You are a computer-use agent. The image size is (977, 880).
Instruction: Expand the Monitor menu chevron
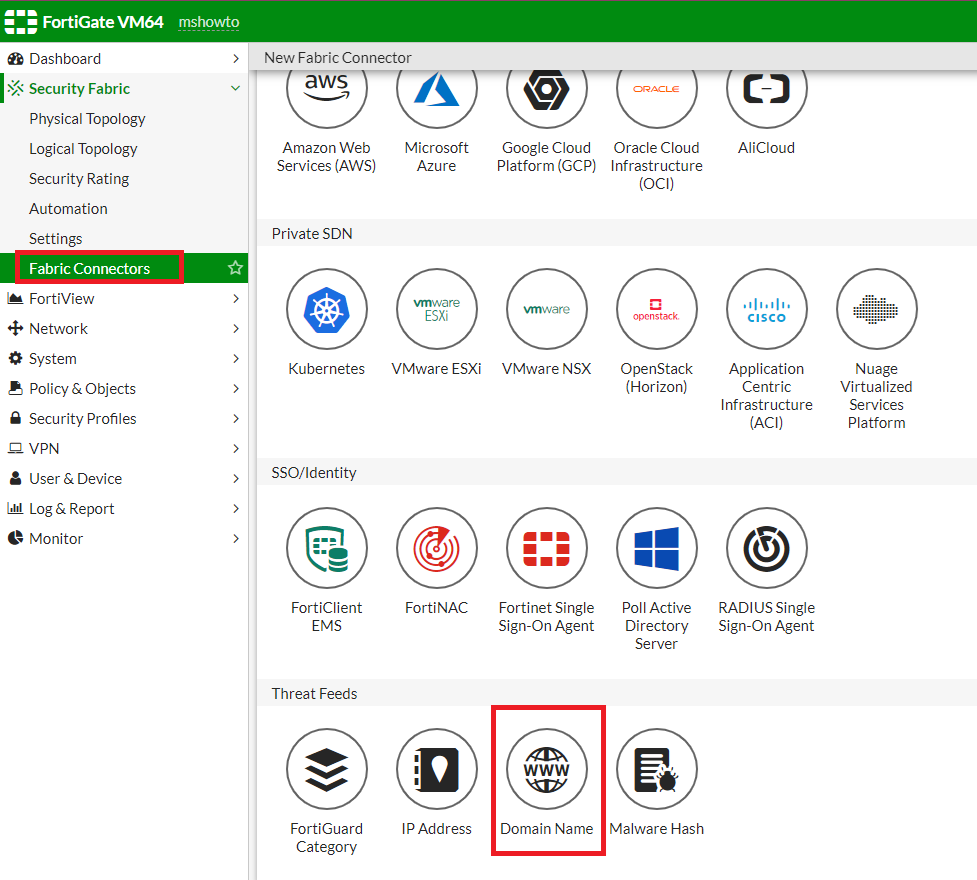coord(236,538)
